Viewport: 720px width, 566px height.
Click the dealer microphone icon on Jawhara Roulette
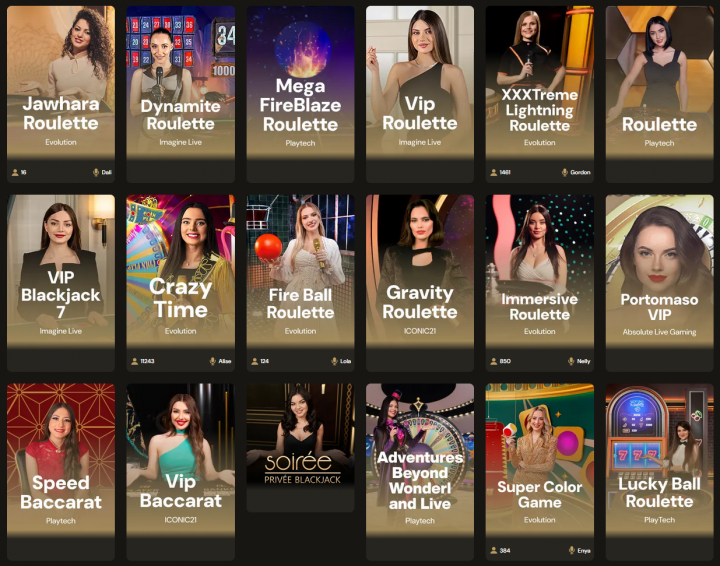96,173
